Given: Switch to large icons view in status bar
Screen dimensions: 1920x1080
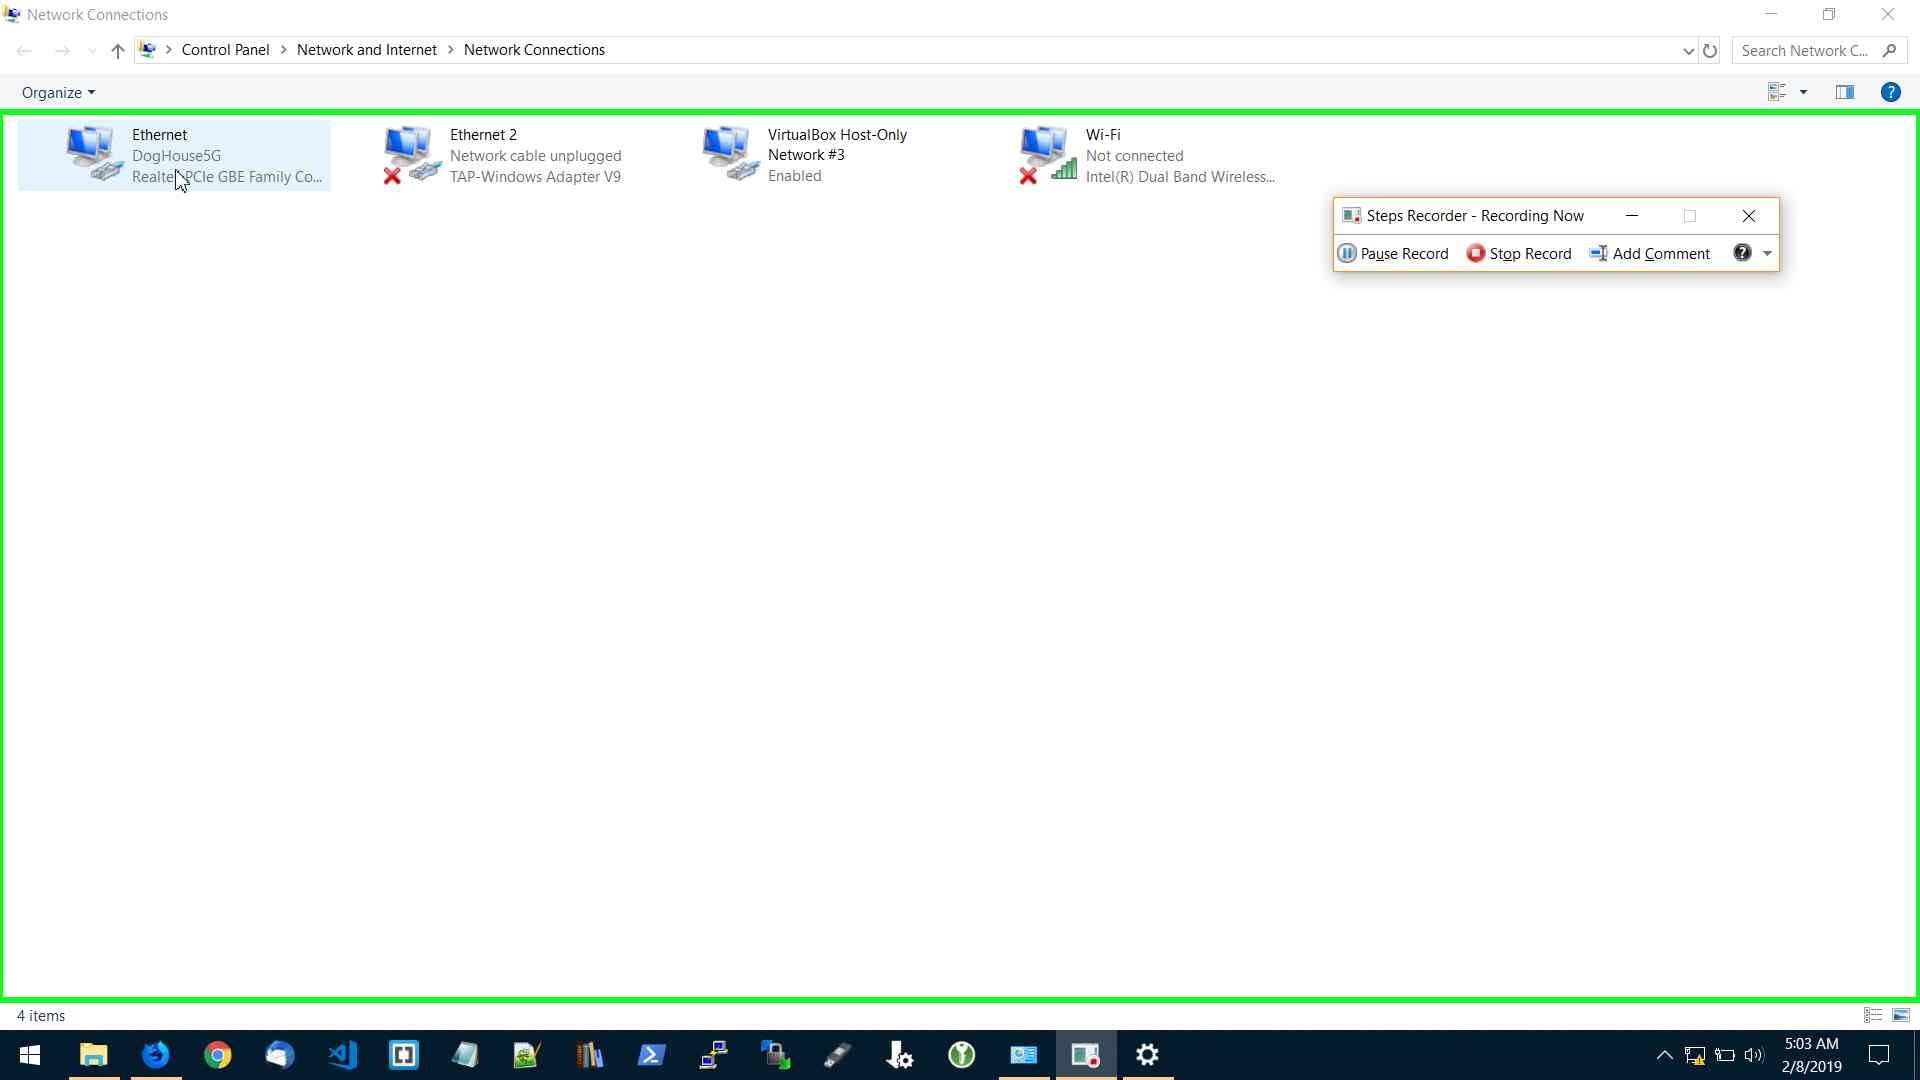Looking at the screenshot, I should tap(1900, 1015).
